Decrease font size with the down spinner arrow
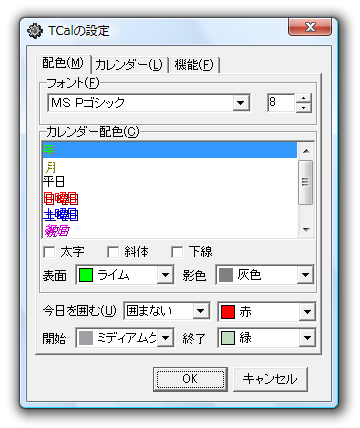The height and width of the screenshot is (428, 360). [303, 108]
